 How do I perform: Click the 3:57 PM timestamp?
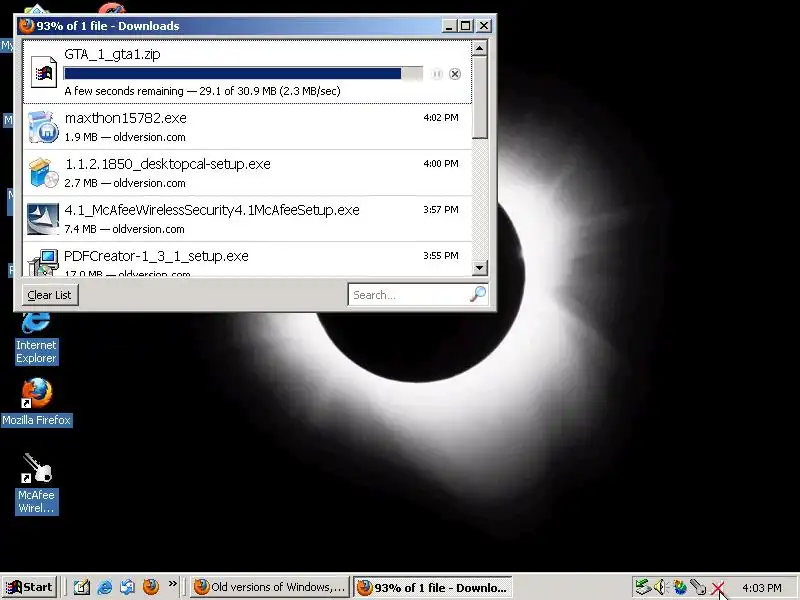click(x=441, y=209)
